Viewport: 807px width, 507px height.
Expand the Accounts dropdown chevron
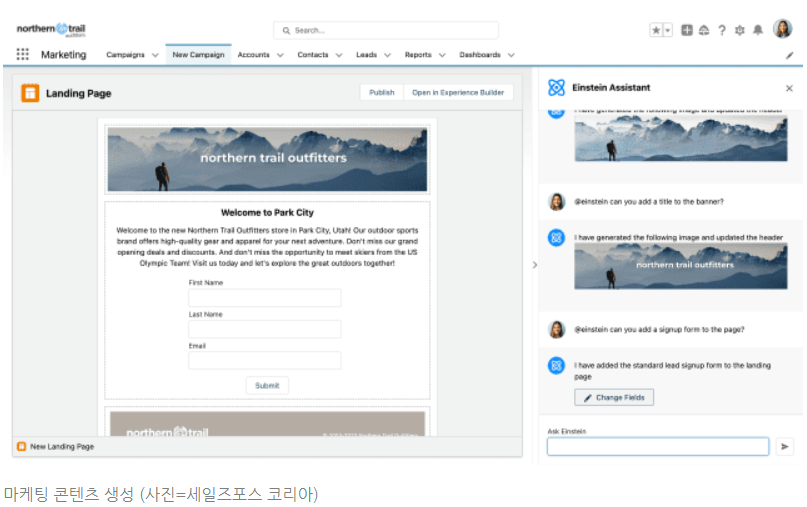pyautogui.click(x=280, y=55)
